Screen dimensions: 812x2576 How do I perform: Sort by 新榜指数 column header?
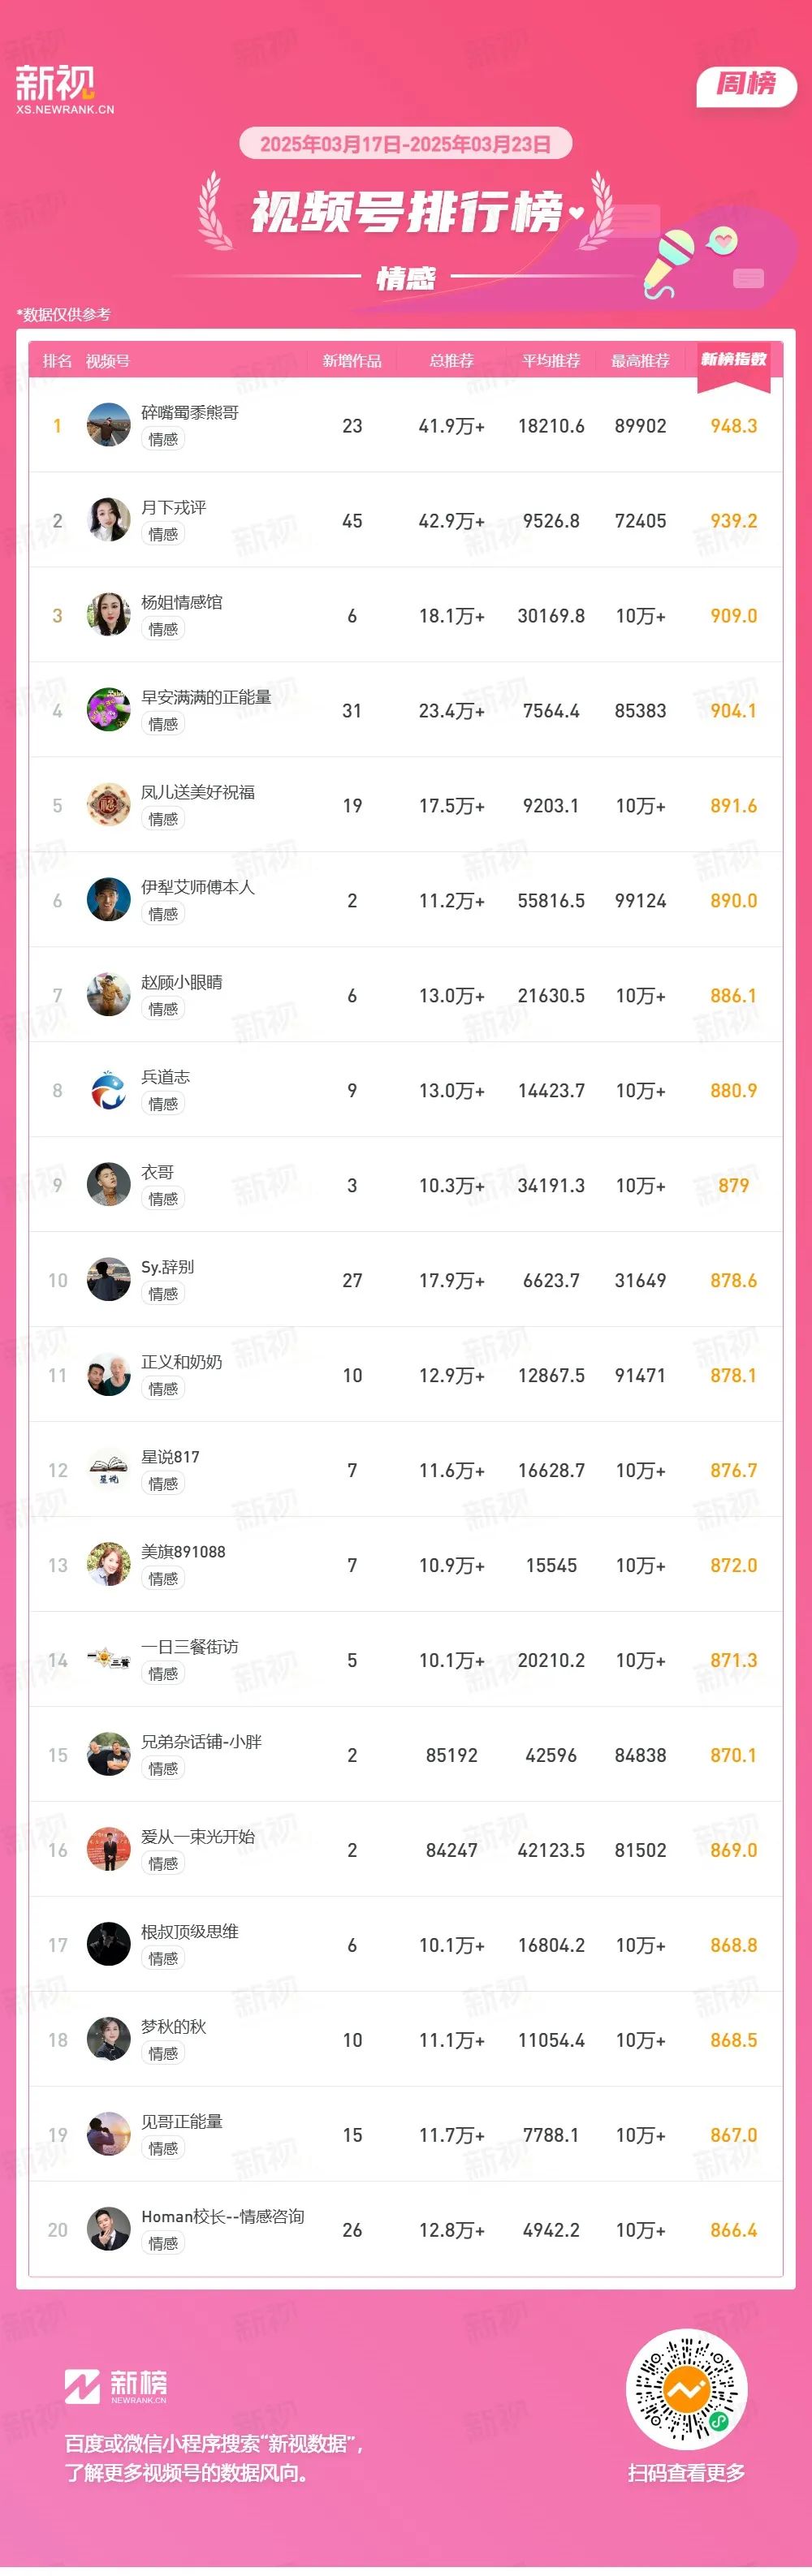[x=734, y=360]
